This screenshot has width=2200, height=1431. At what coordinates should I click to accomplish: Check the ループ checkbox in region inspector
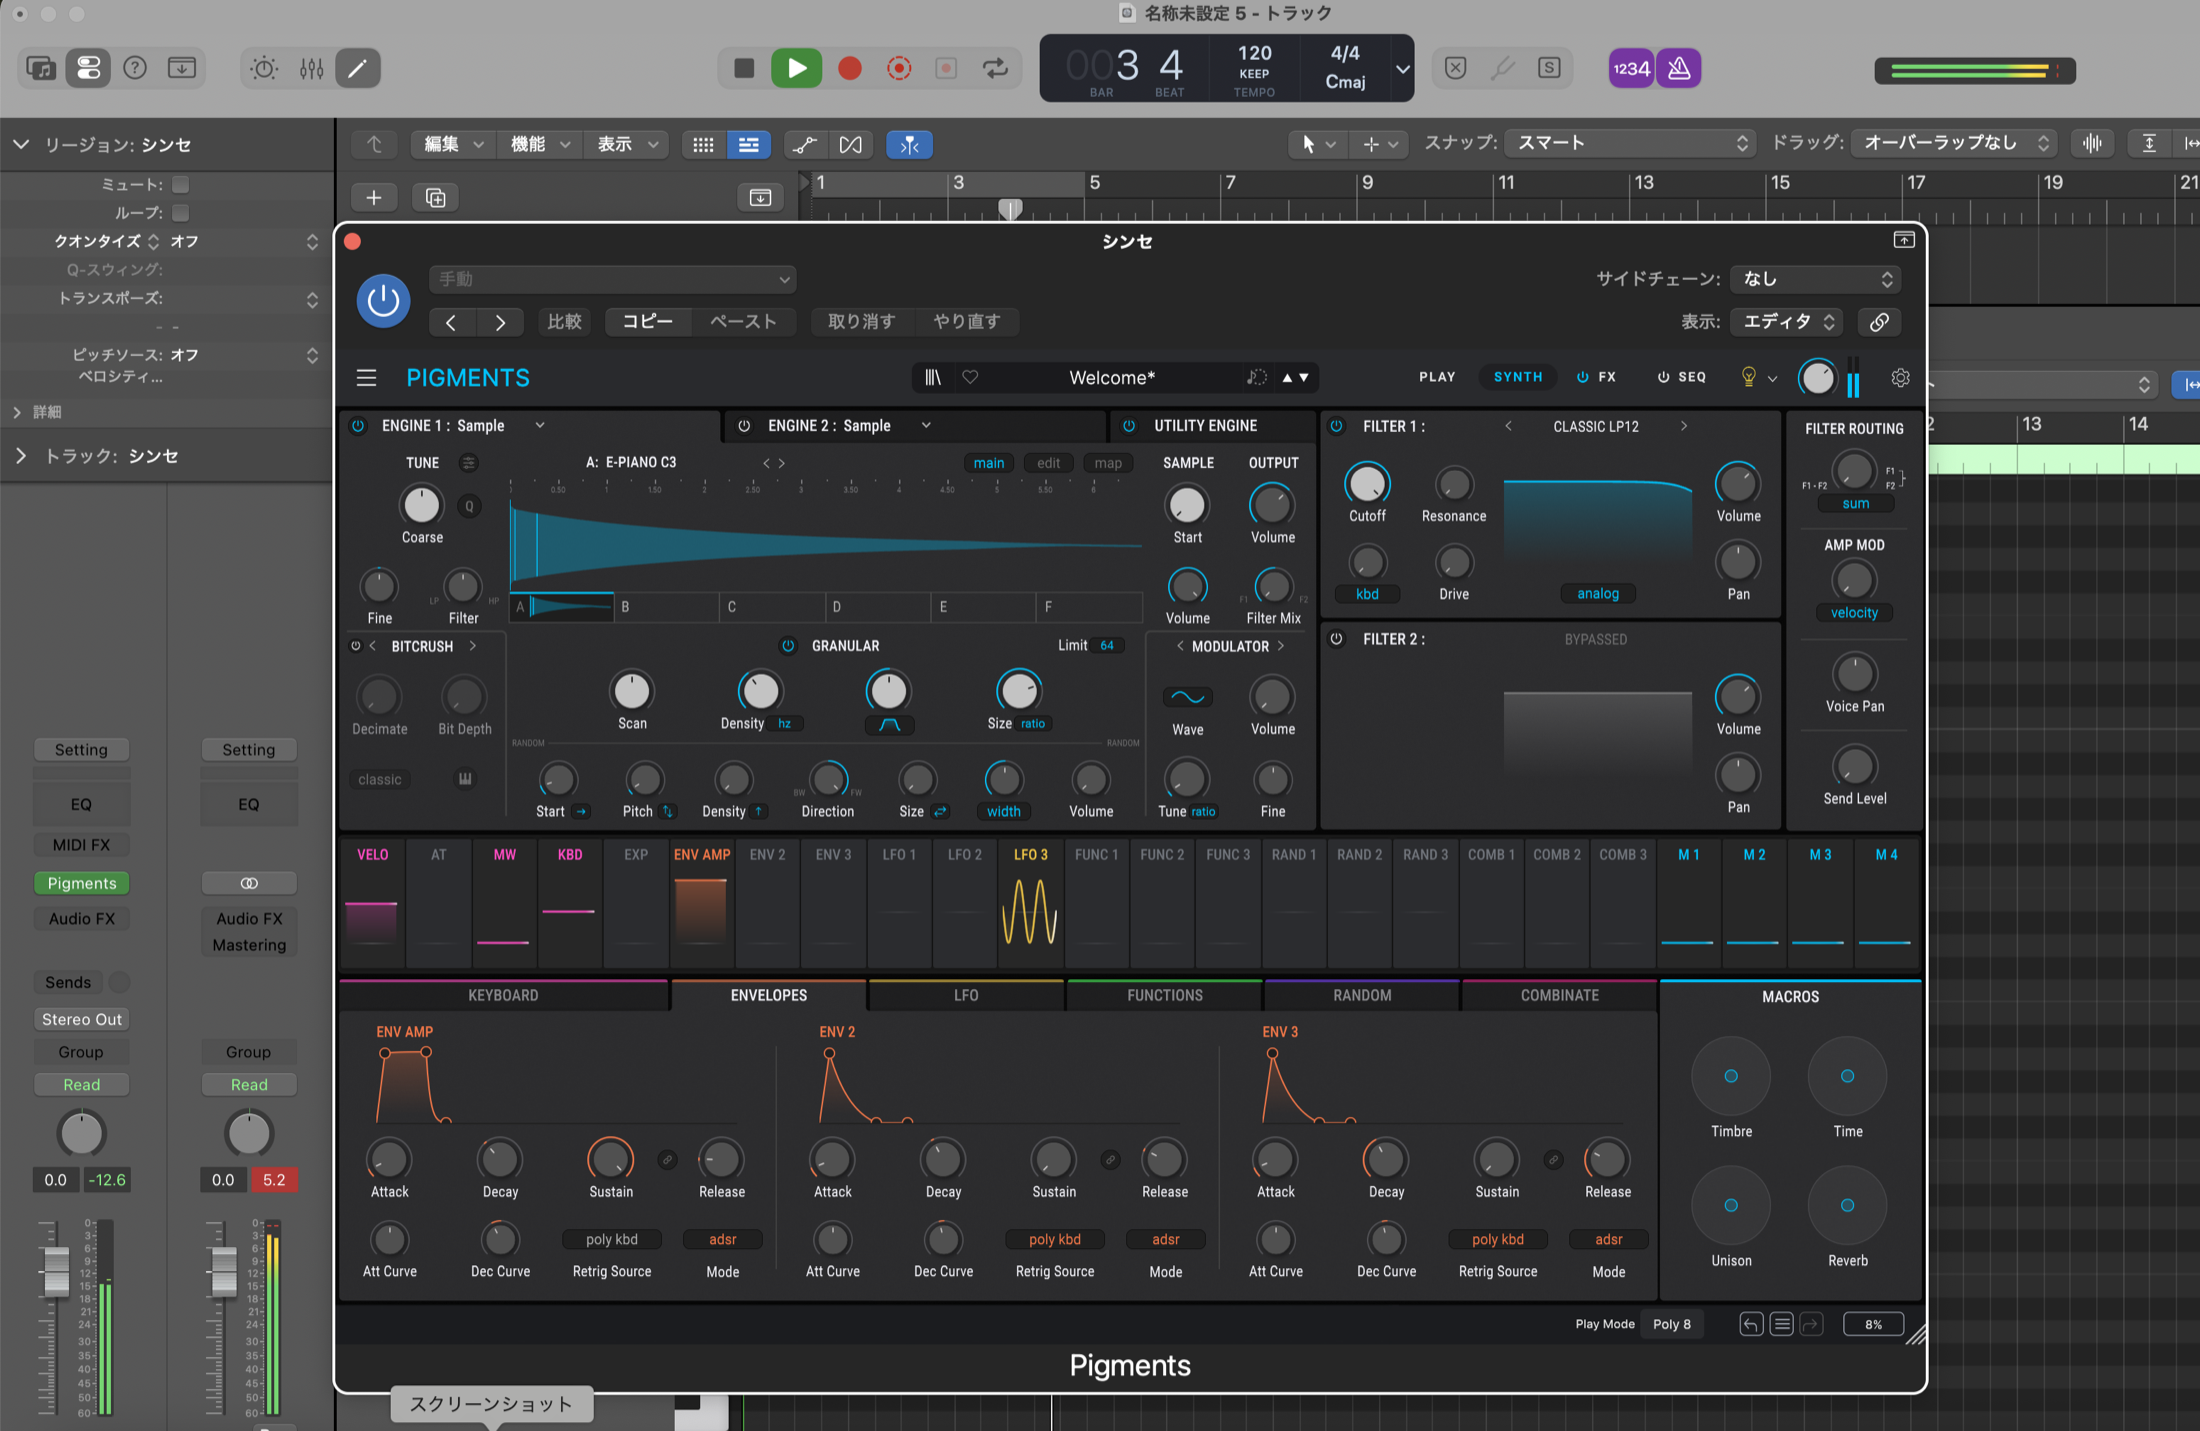coord(180,213)
